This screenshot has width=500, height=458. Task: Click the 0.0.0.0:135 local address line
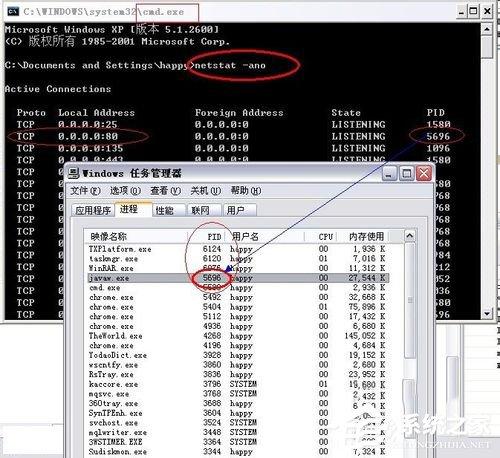[91, 148]
